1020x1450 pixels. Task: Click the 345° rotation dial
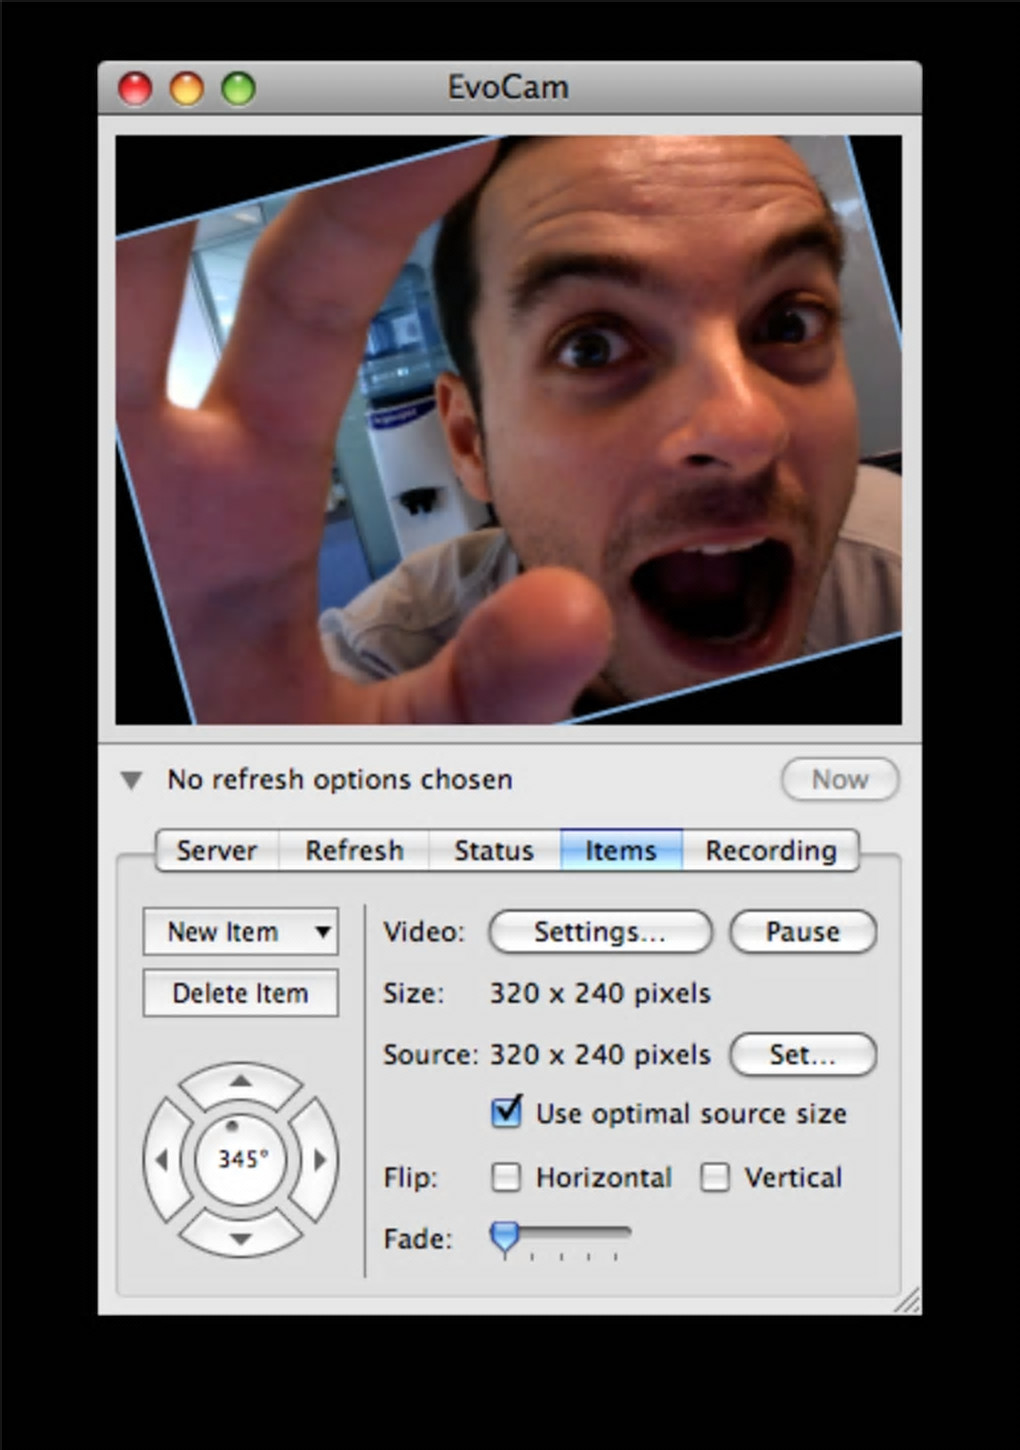pos(241,1160)
